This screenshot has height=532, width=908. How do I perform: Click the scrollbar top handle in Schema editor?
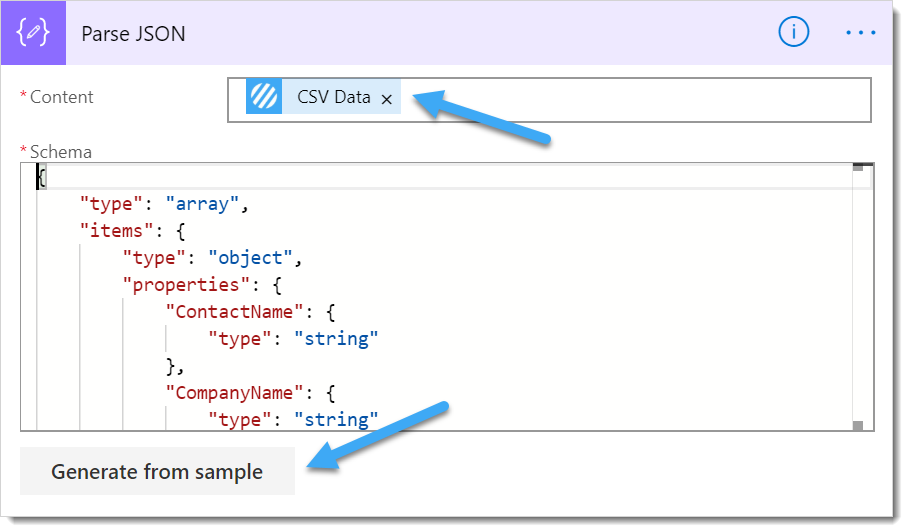(x=857, y=168)
